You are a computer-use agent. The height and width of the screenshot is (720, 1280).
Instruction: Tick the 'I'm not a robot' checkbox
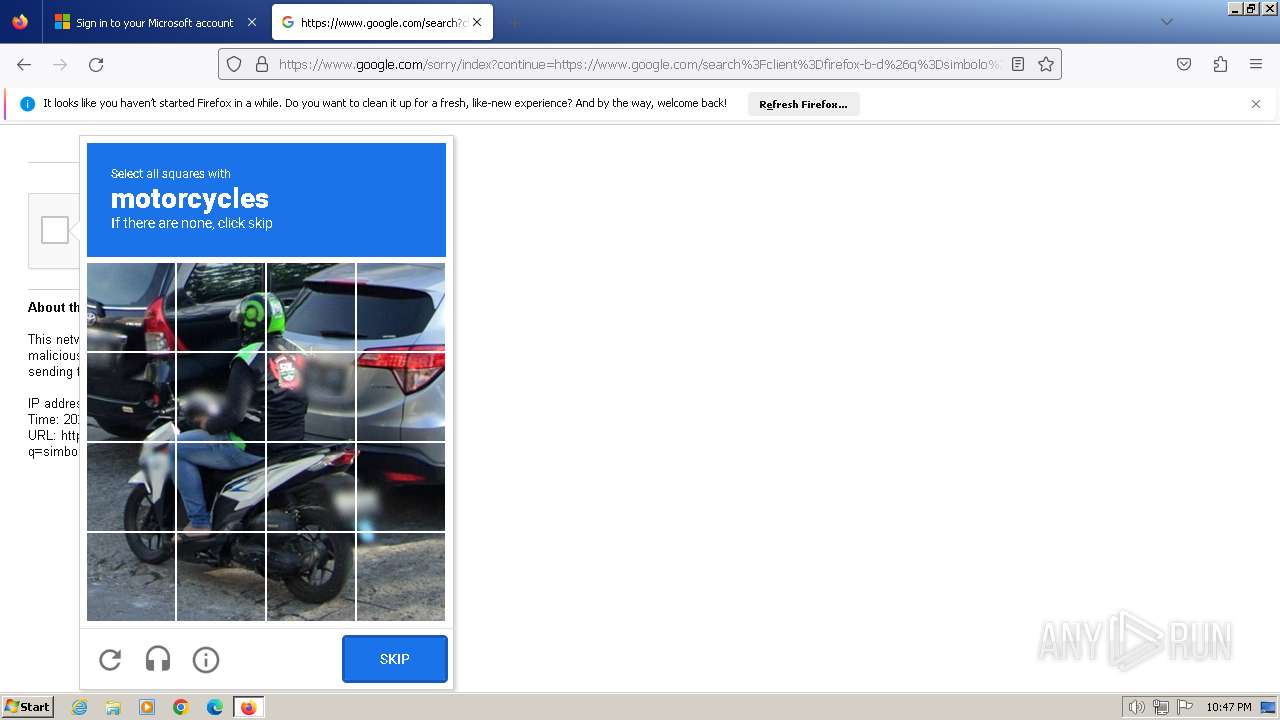pyautogui.click(x=55, y=230)
